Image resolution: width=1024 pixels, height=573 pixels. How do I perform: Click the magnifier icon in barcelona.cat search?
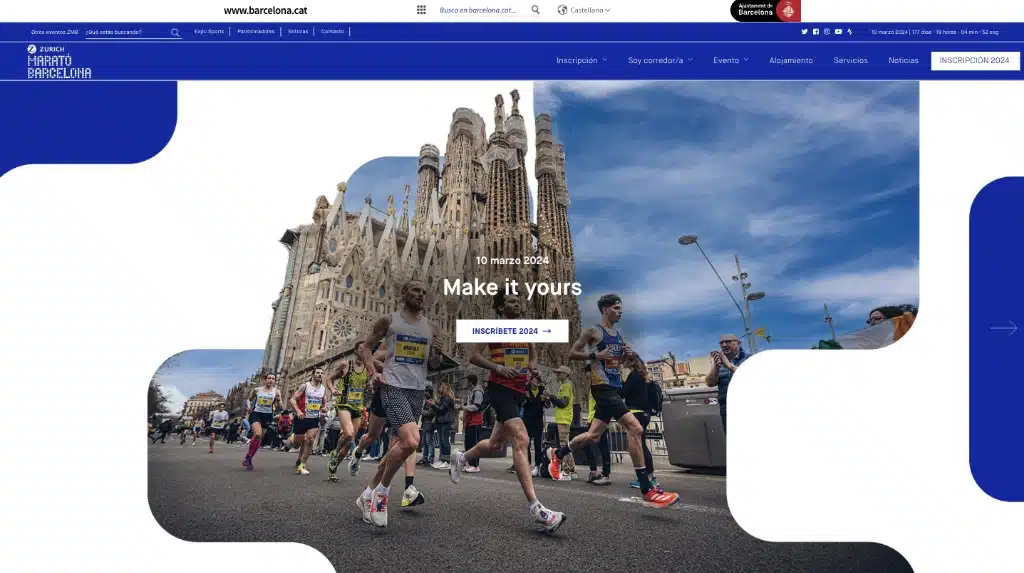click(x=535, y=10)
